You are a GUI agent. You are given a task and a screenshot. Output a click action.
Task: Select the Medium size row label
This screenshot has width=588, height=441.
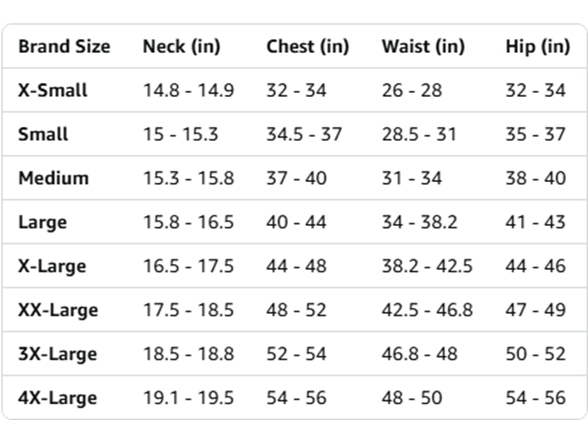(x=54, y=178)
